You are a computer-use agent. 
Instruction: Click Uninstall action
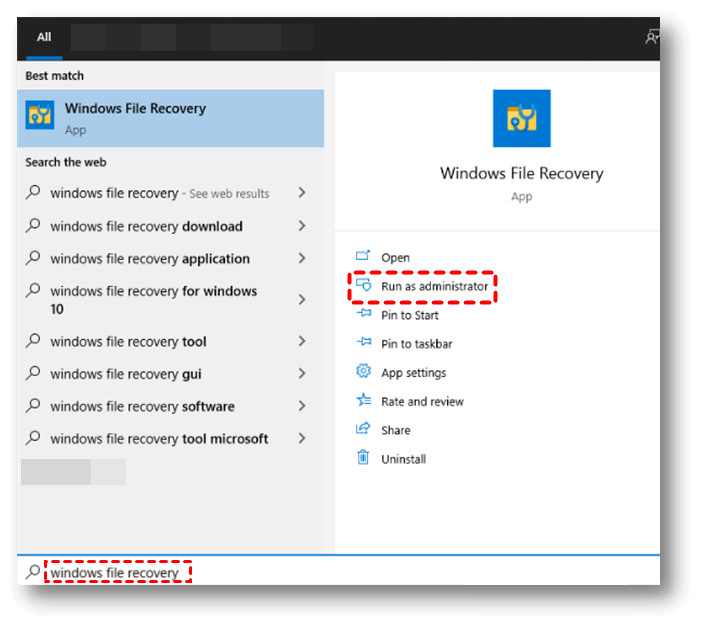(x=403, y=459)
